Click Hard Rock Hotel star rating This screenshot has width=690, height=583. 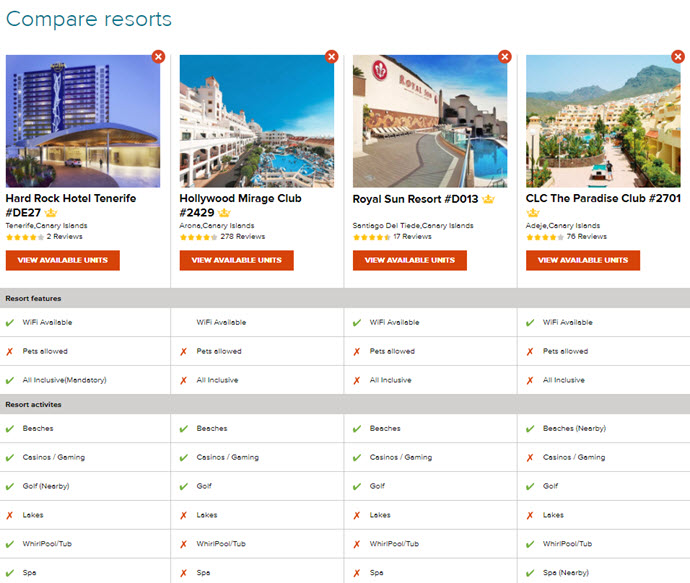[25, 237]
